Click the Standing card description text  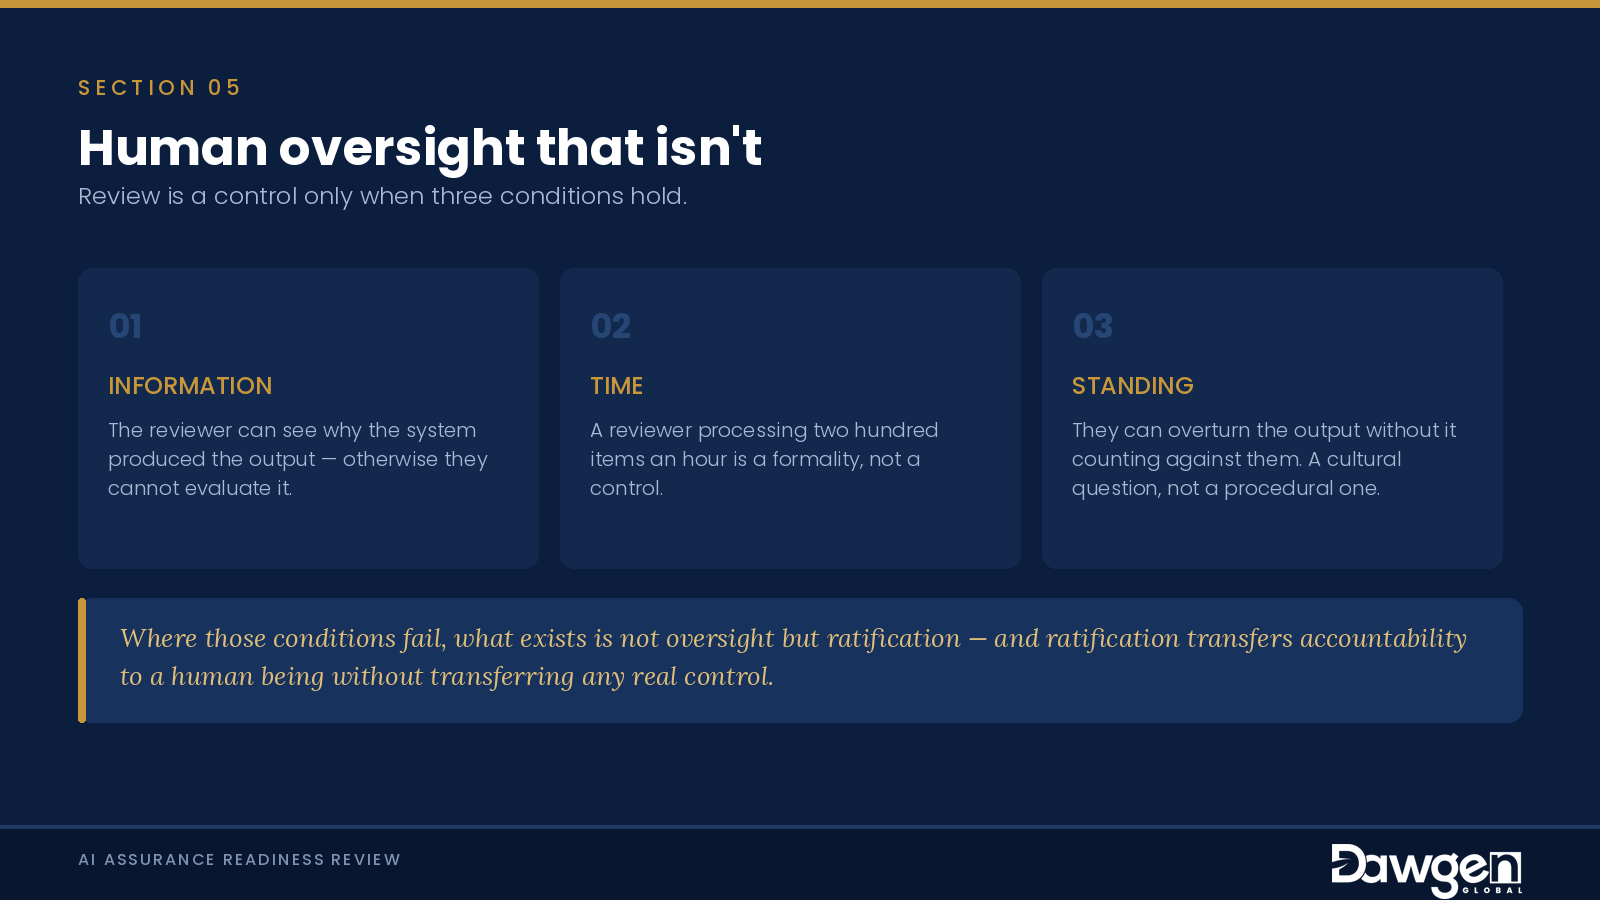(1264, 459)
